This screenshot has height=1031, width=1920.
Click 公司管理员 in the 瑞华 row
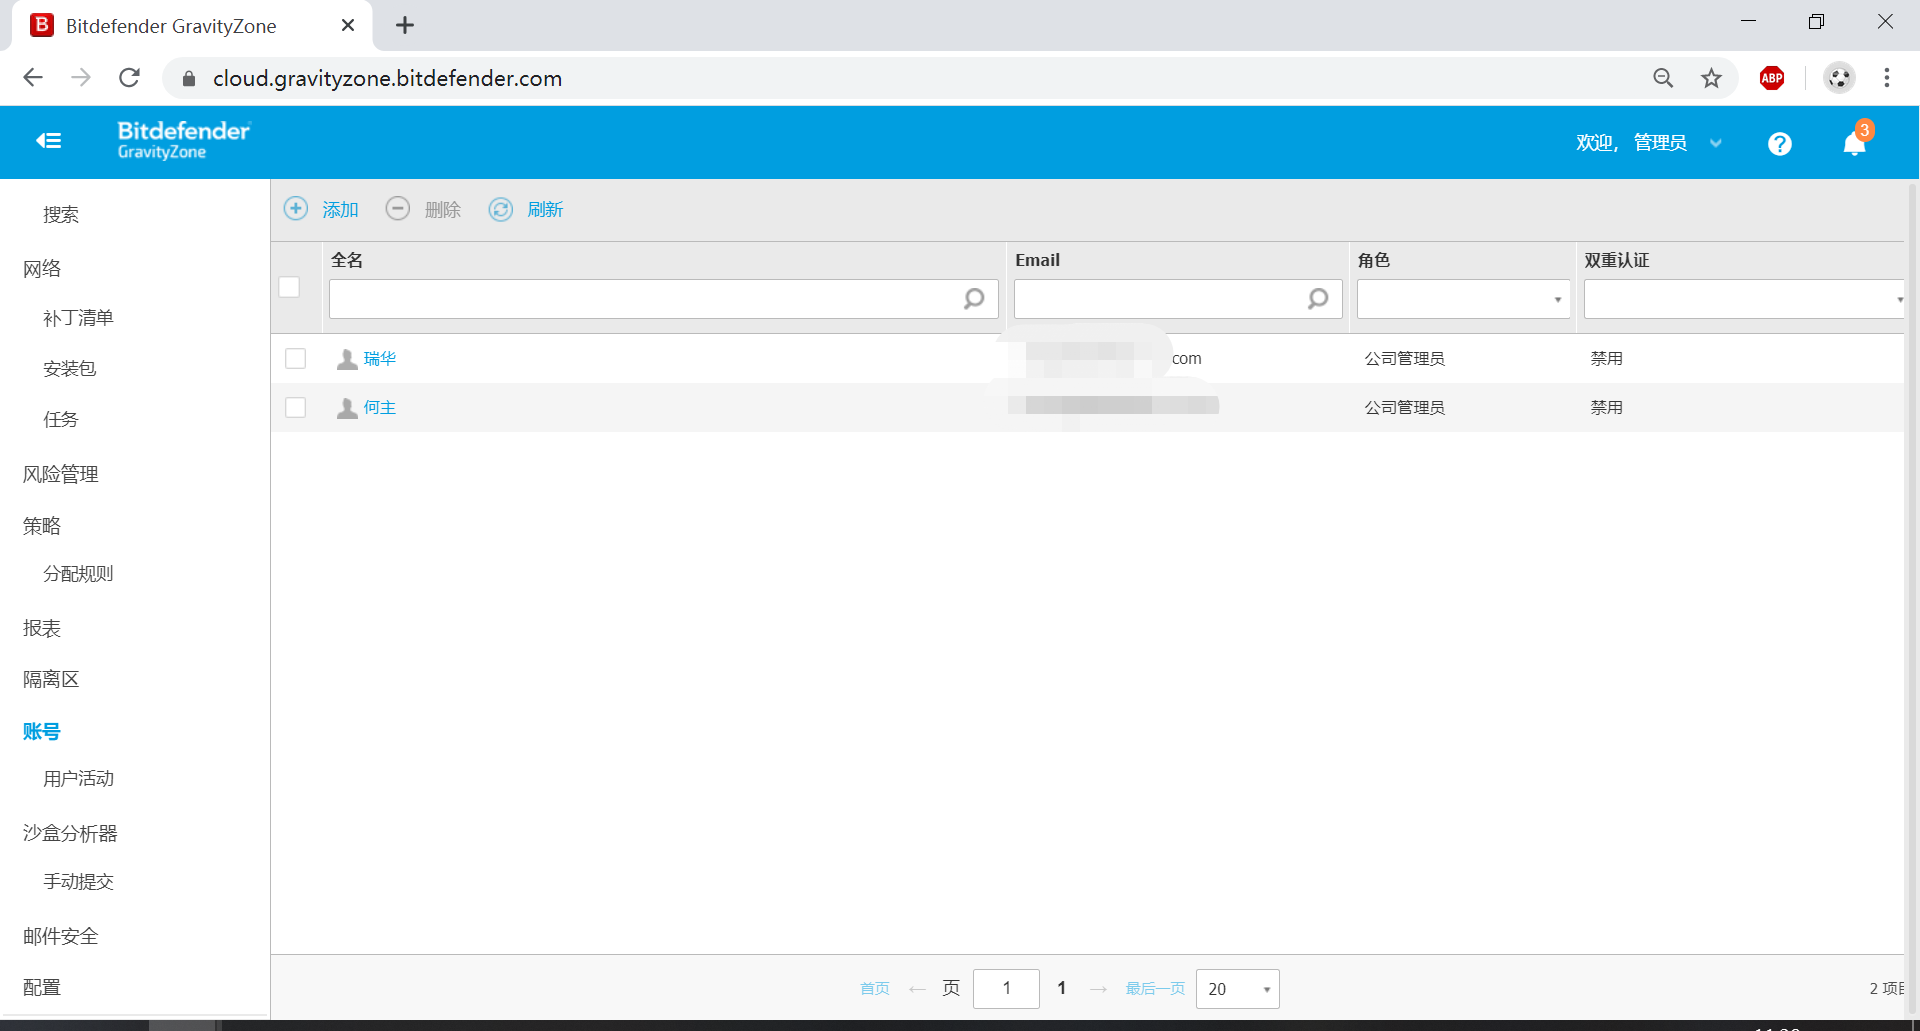point(1404,358)
